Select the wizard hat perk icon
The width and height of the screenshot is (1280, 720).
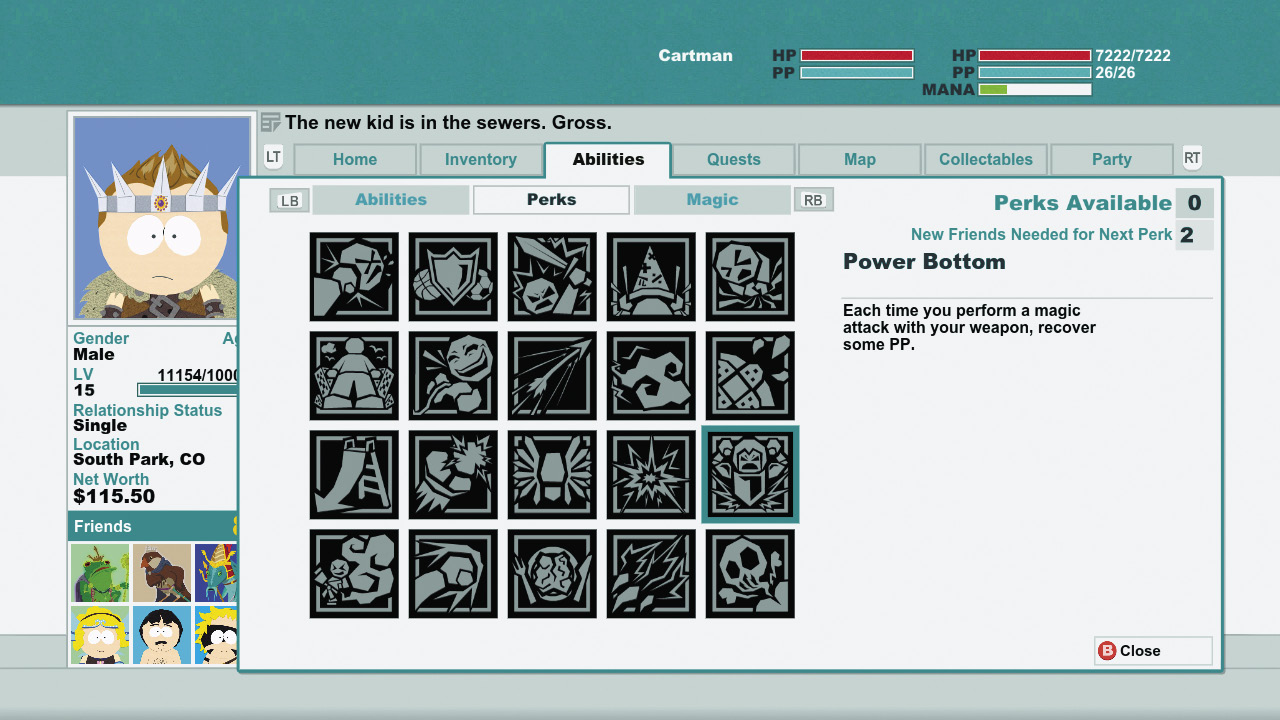click(x=651, y=277)
